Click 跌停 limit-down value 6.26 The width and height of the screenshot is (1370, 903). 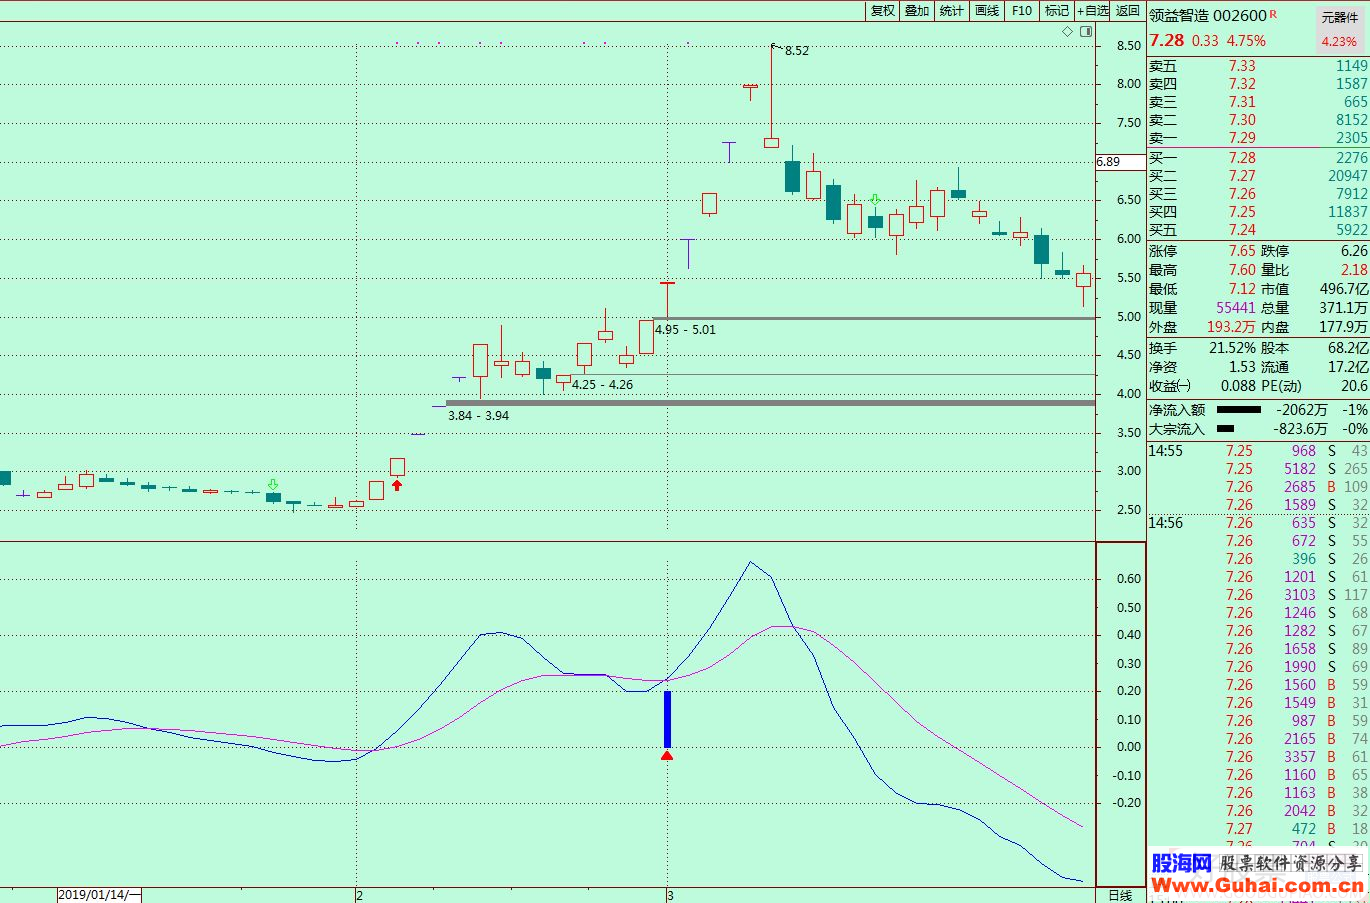(1354, 251)
